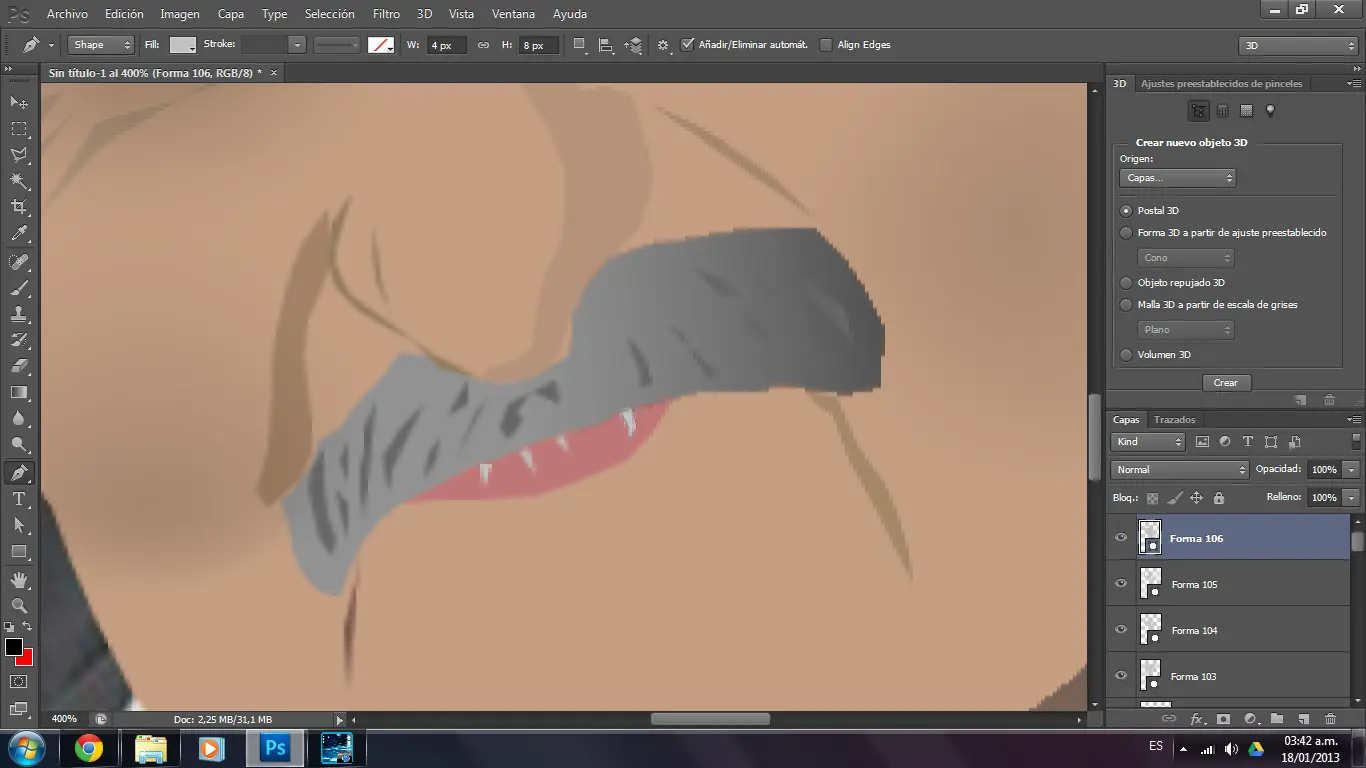Select the Blur tool
The height and width of the screenshot is (768, 1366).
click(x=19, y=418)
